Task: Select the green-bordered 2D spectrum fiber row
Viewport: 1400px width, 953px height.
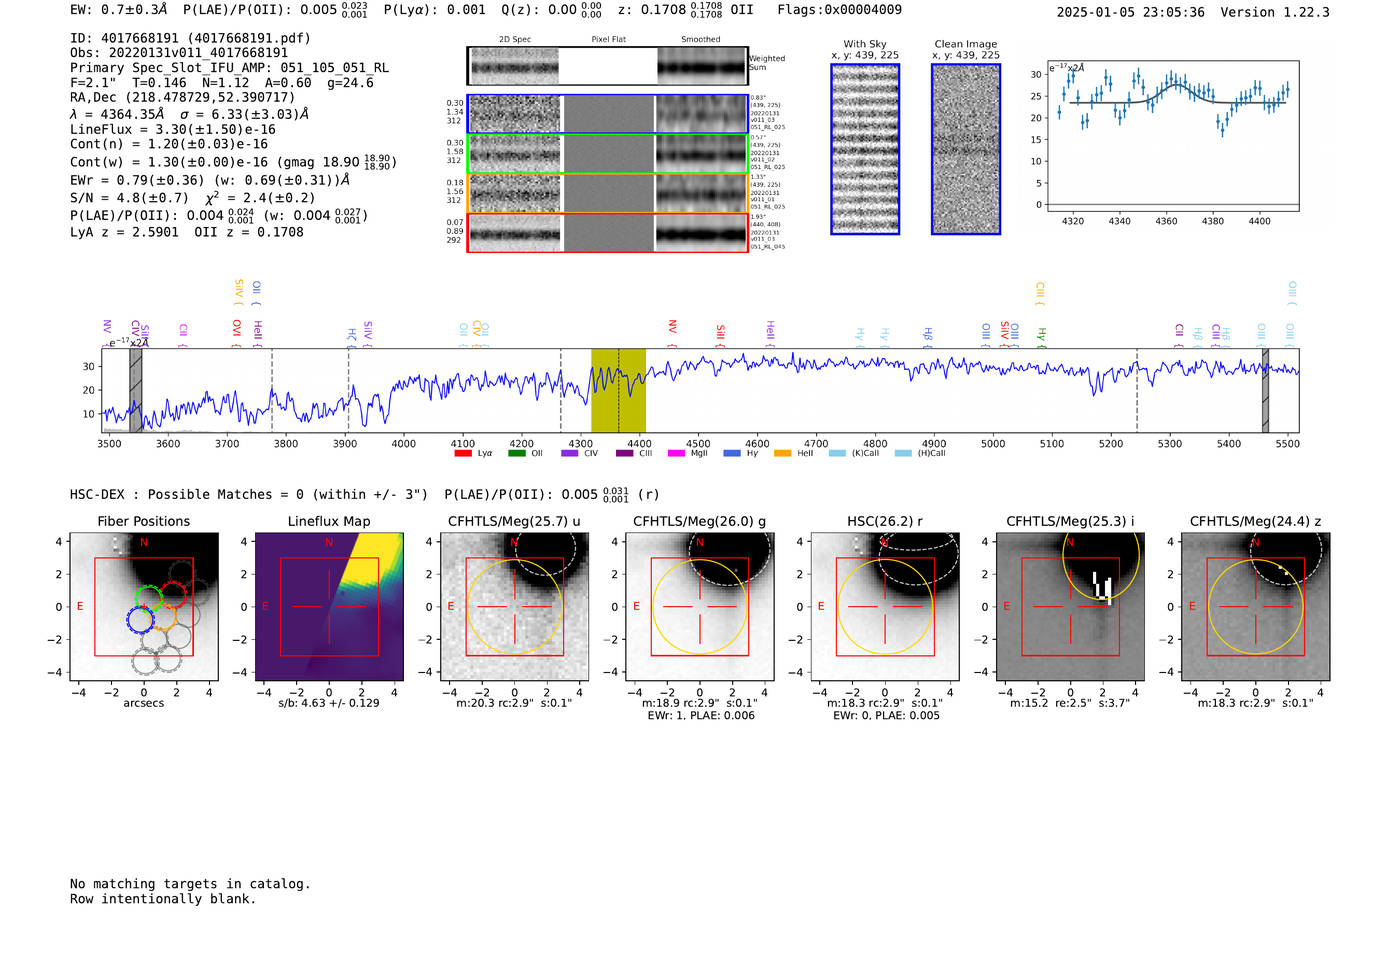Action: click(607, 153)
